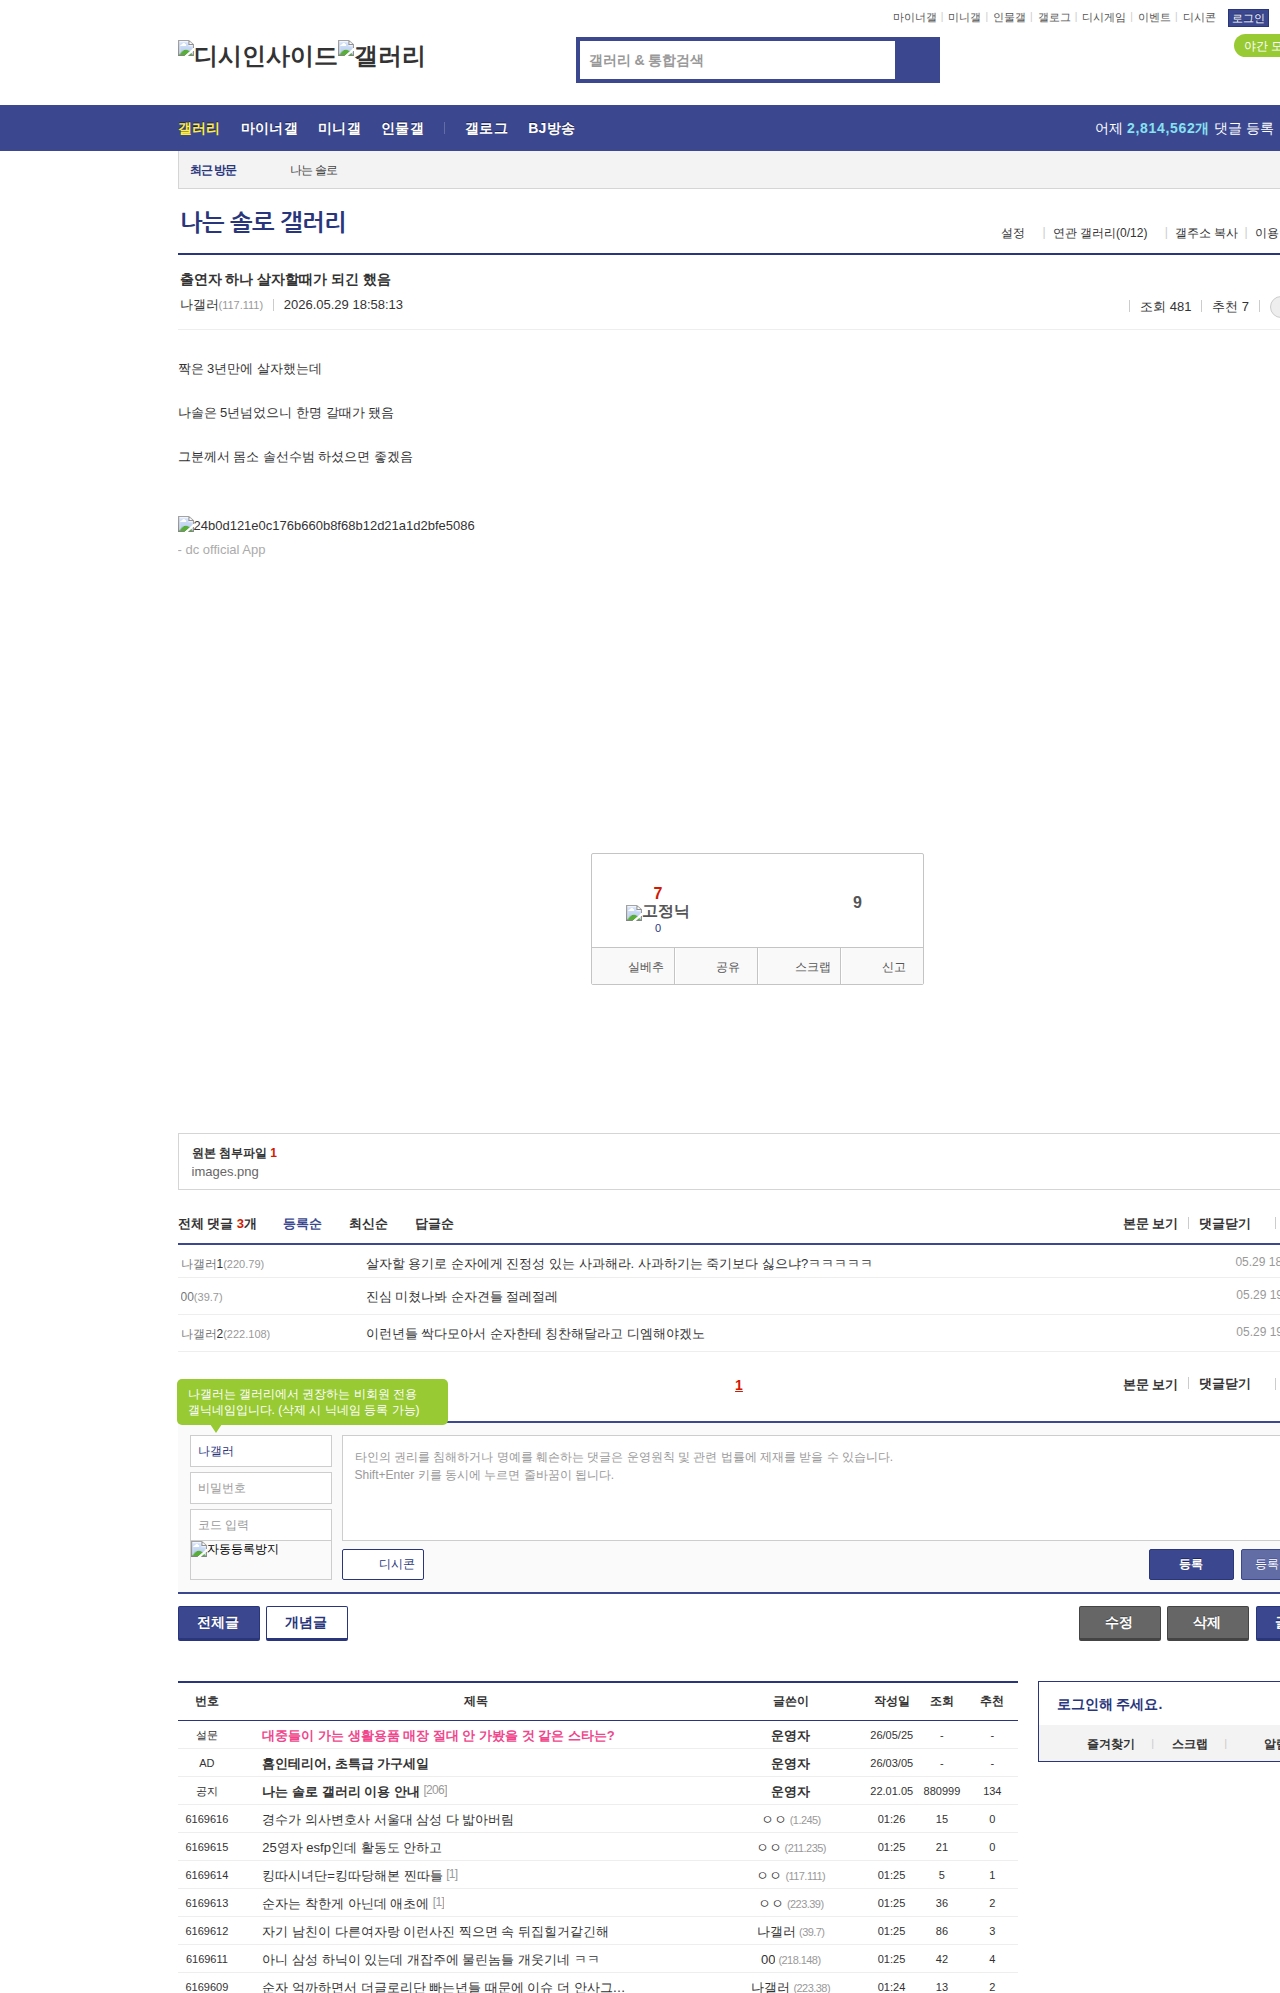Click the 수정 edit button
This screenshot has height=1993, width=1280.
pyautogui.click(x=1119, y=1623)
